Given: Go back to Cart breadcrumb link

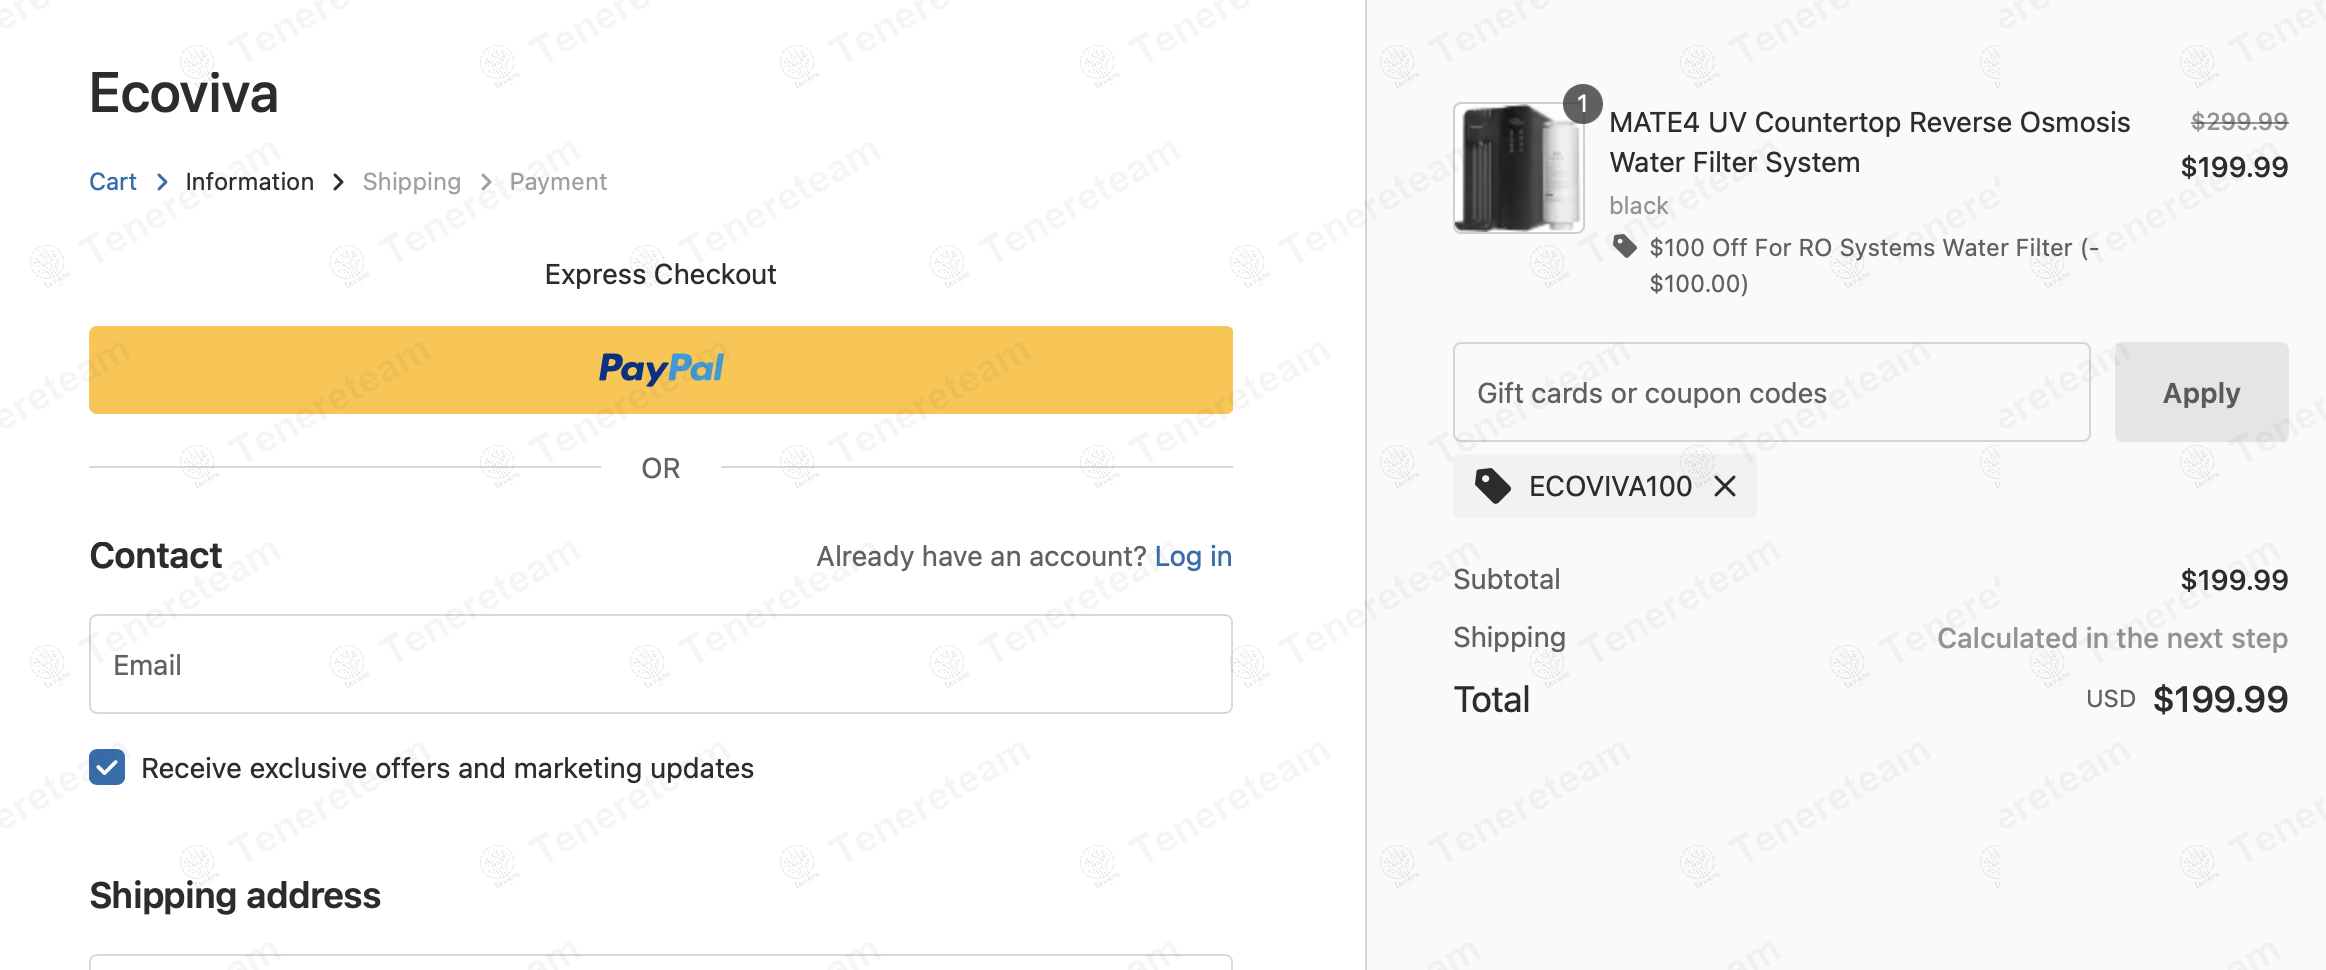Looking at the screenshot, I should pos(113,182).
